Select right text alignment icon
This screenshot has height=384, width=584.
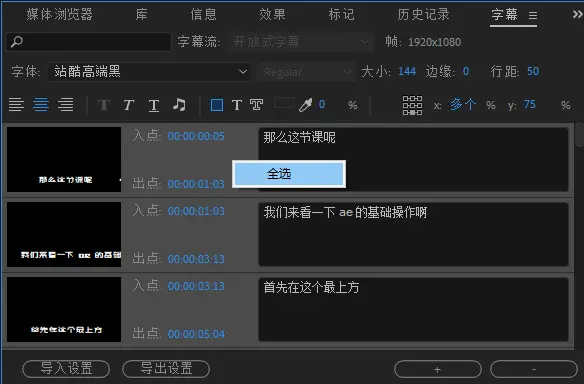tap(65, 105)
